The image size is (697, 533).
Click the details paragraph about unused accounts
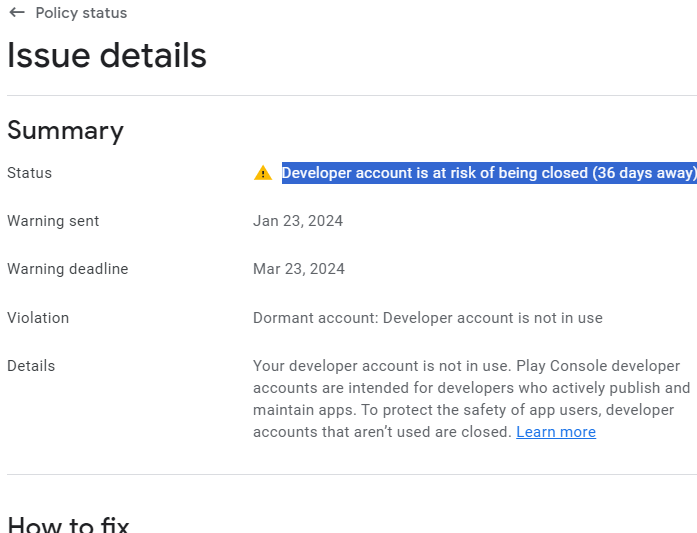point(471,398)
